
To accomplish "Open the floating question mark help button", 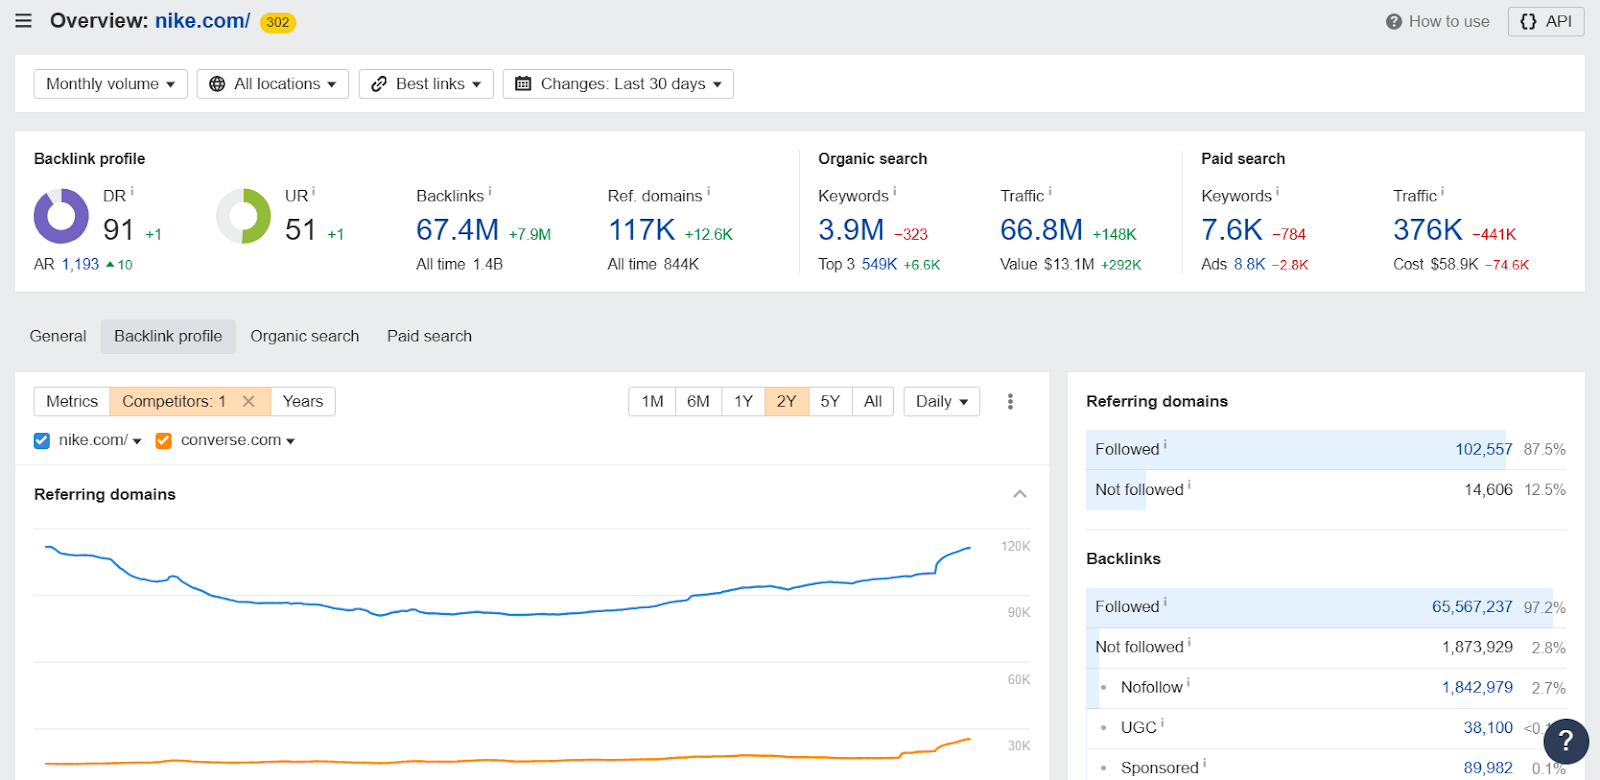I will [x=1566, y=741].
